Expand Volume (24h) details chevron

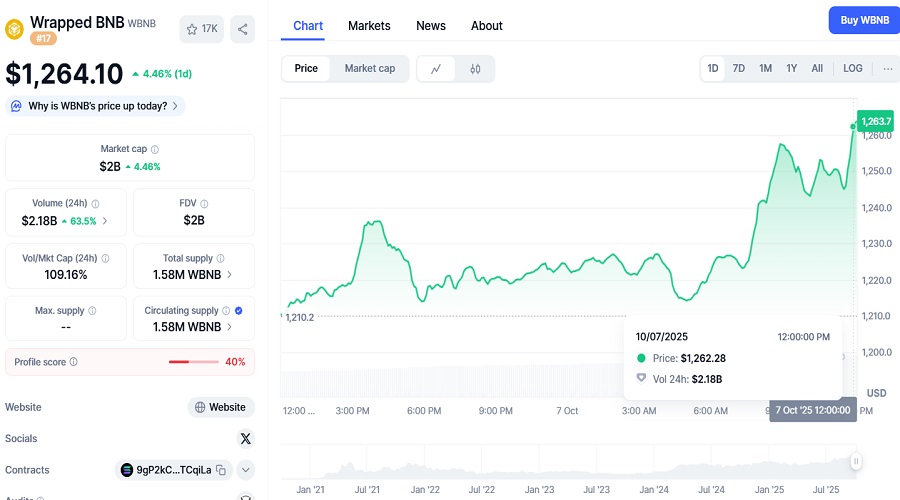point(105,220)
